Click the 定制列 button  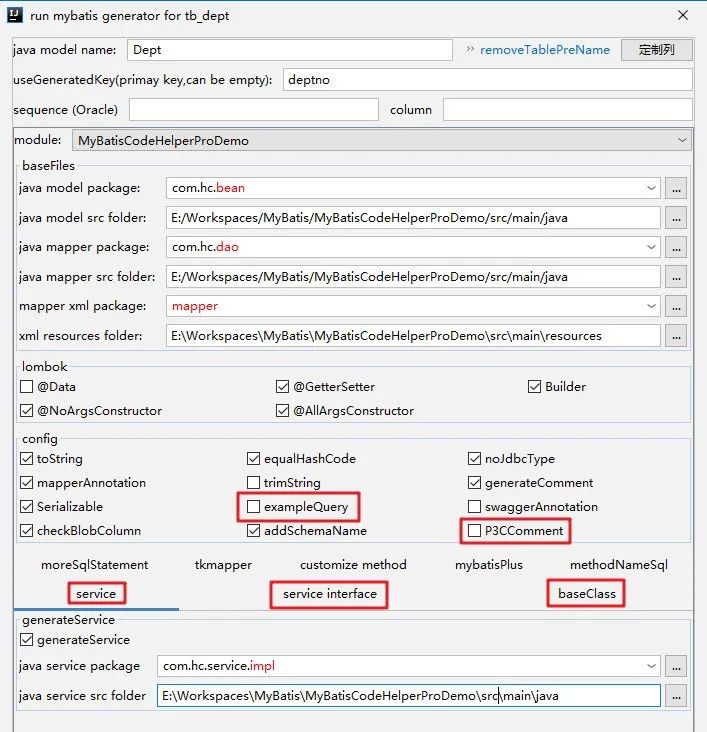click(x=657, y=49)
